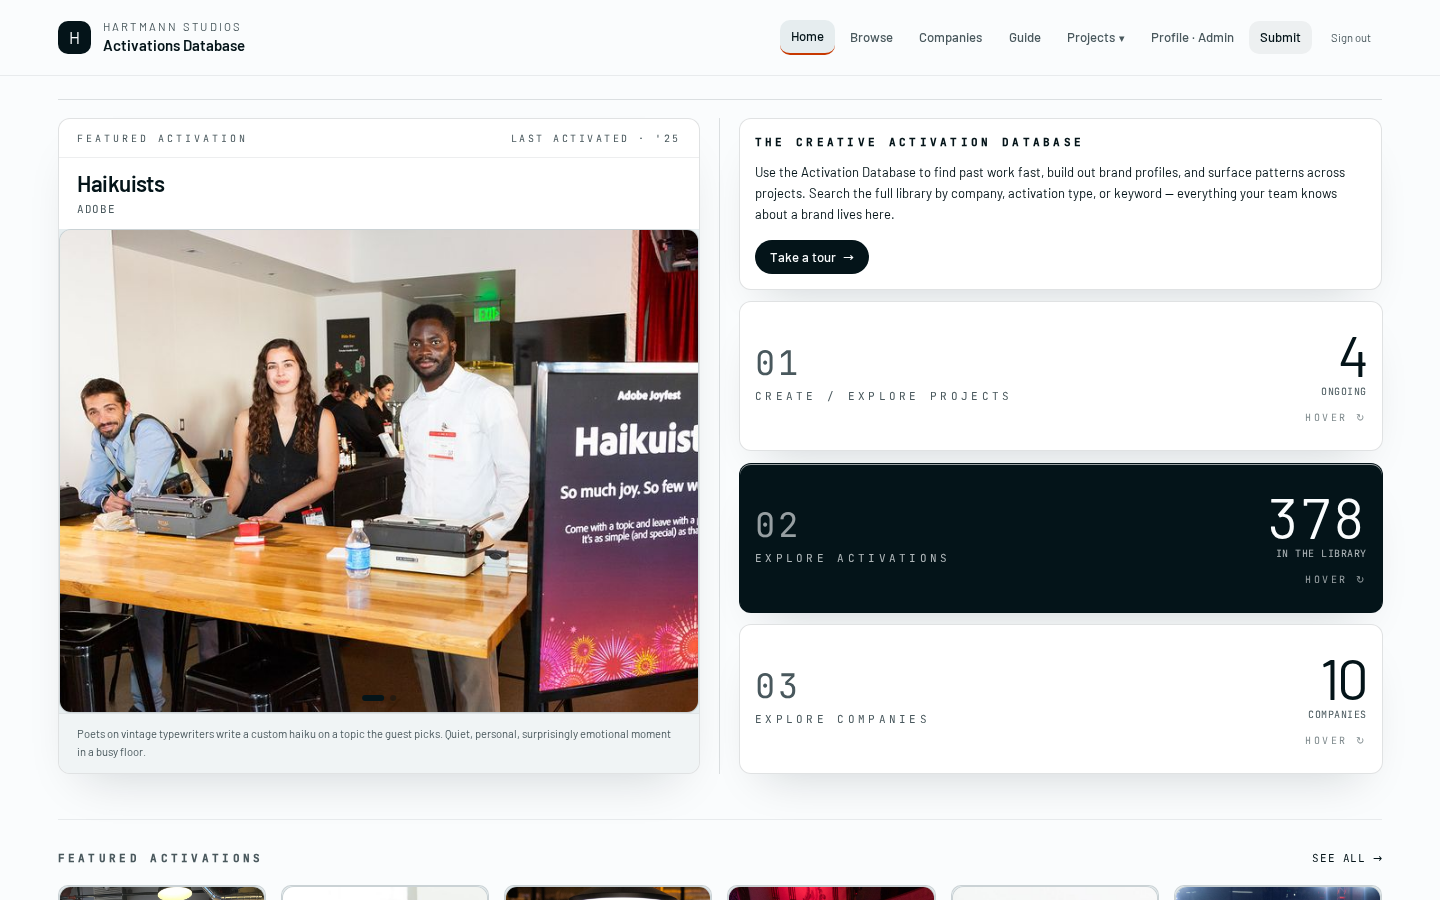The width and height of the screenshot is (1440, 900).
Task: Click the Haikuists featured photo
Action: 379,471
